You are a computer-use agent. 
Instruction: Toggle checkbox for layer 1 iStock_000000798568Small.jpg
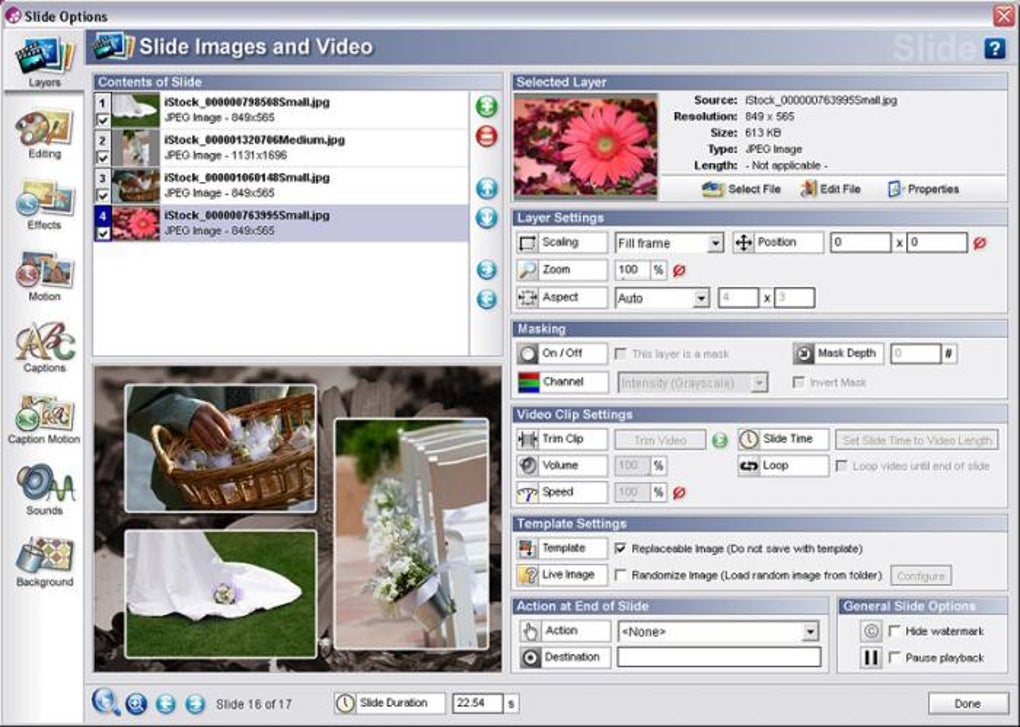point(102,120)
